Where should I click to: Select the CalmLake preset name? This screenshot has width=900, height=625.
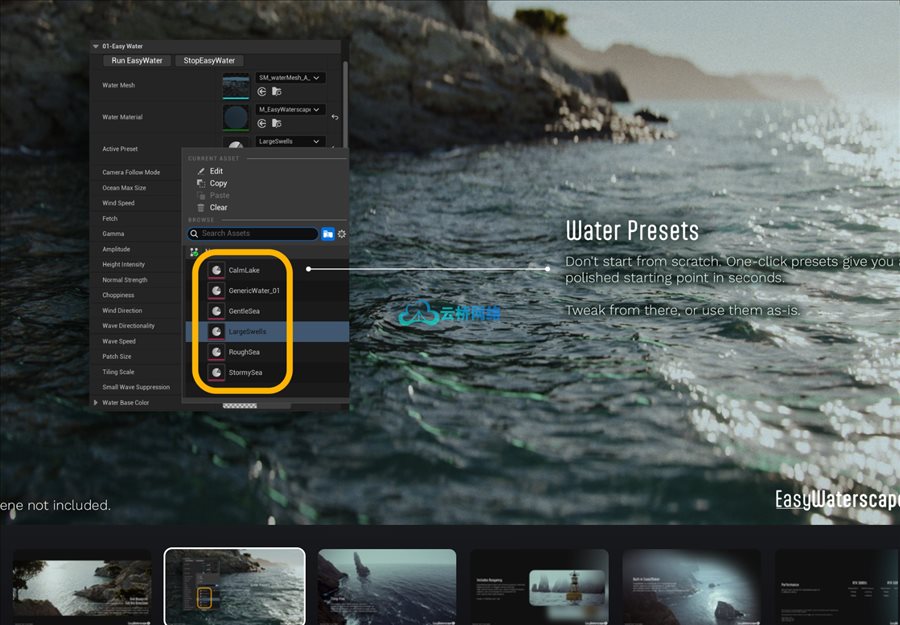244,270
